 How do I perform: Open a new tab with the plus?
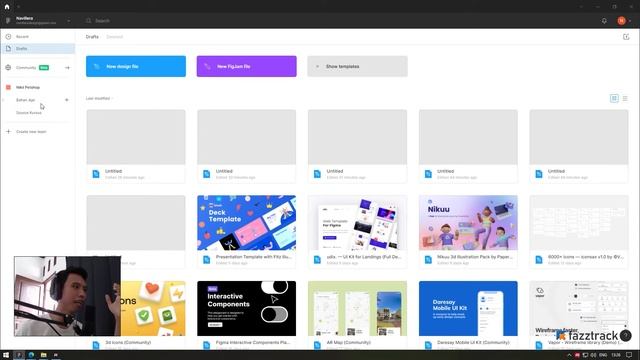18,7
